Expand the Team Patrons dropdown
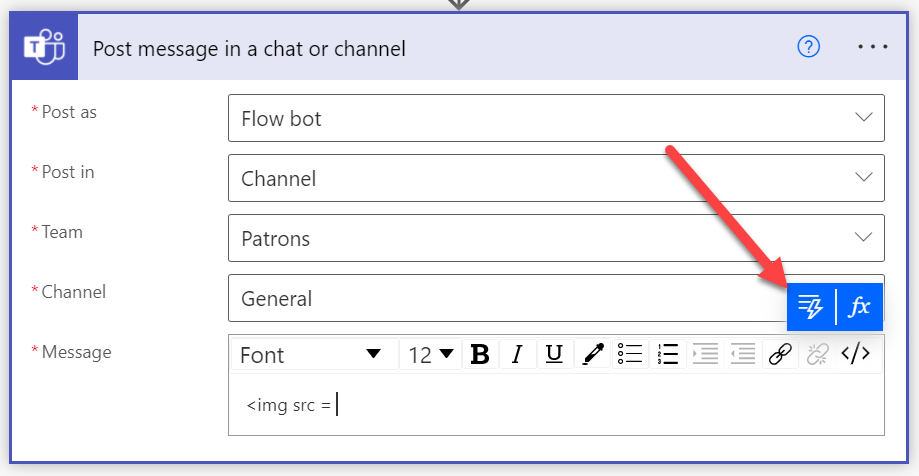The width and height of the screenshot is (919, 476). tap(864, 238)
